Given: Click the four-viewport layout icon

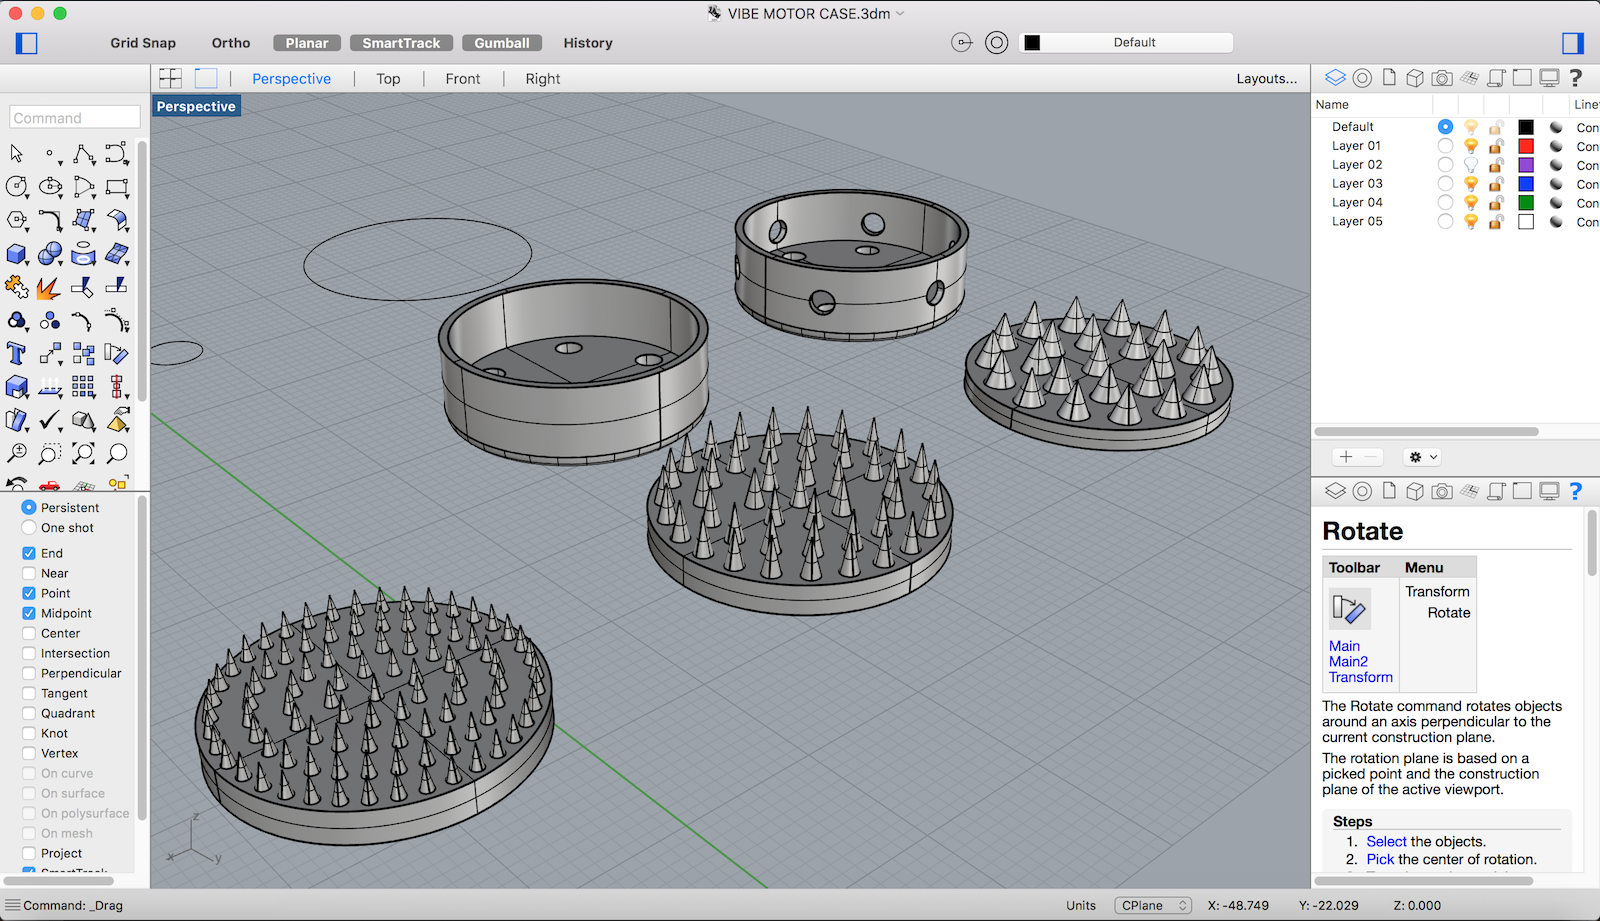Looking at the screenshot, I should [171, 78].
